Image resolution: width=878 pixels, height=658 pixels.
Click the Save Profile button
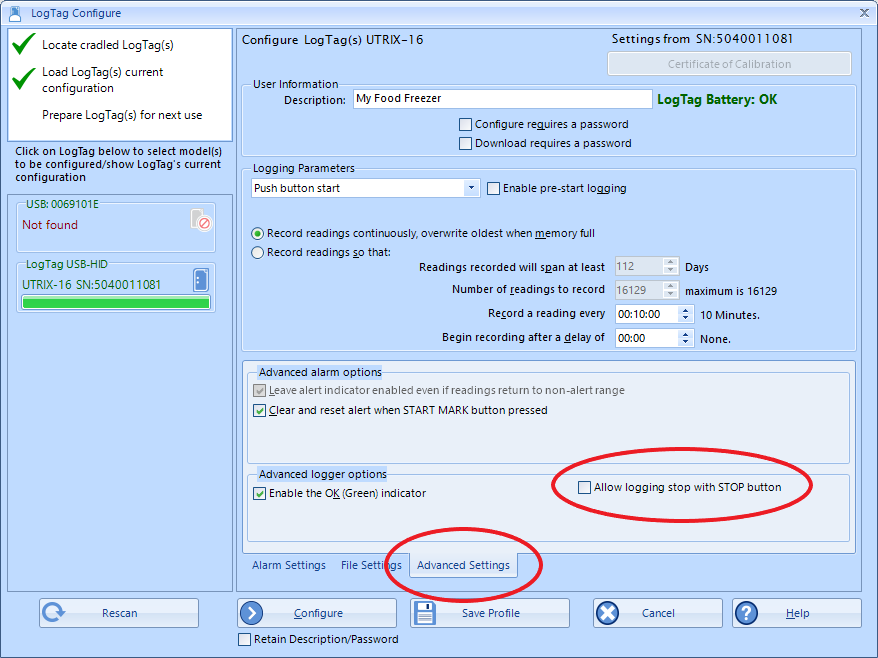click(490, 613)
